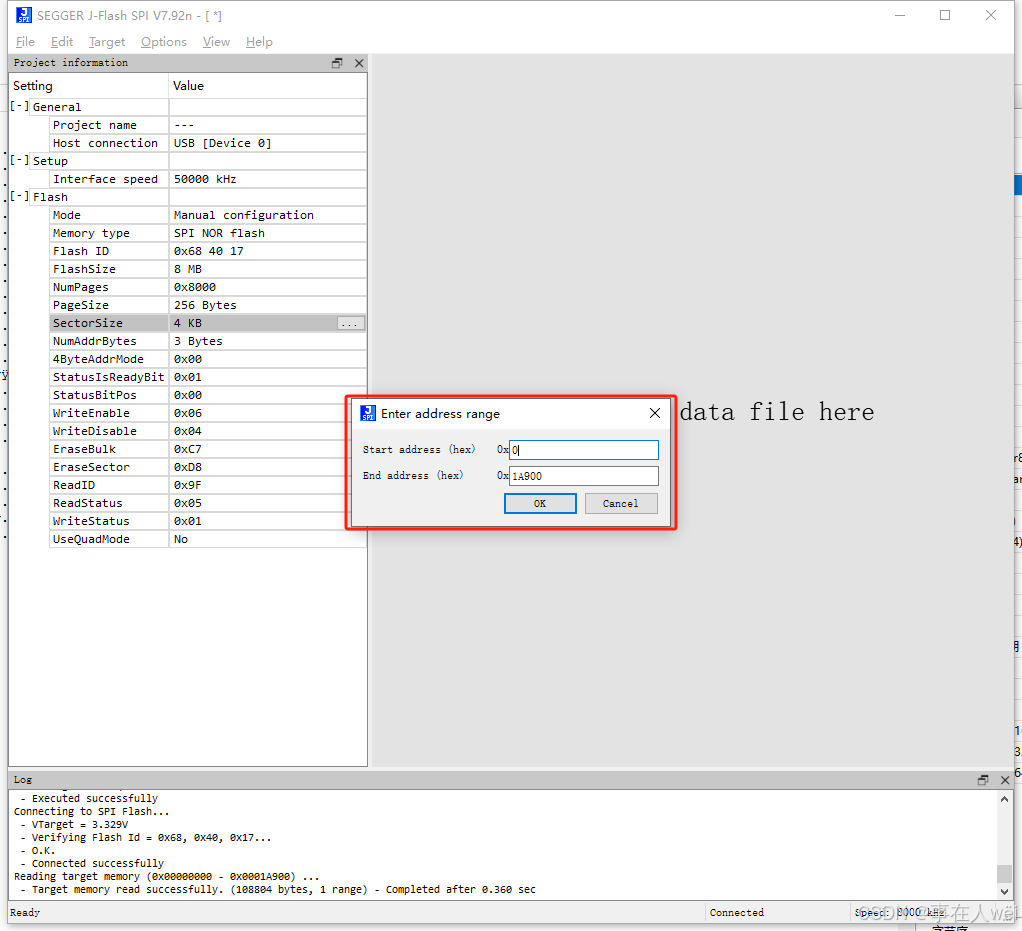Click the 'Connected successfully' log line
The width and height of the screenshot is (1022, 931).
[x=92, y=864]
